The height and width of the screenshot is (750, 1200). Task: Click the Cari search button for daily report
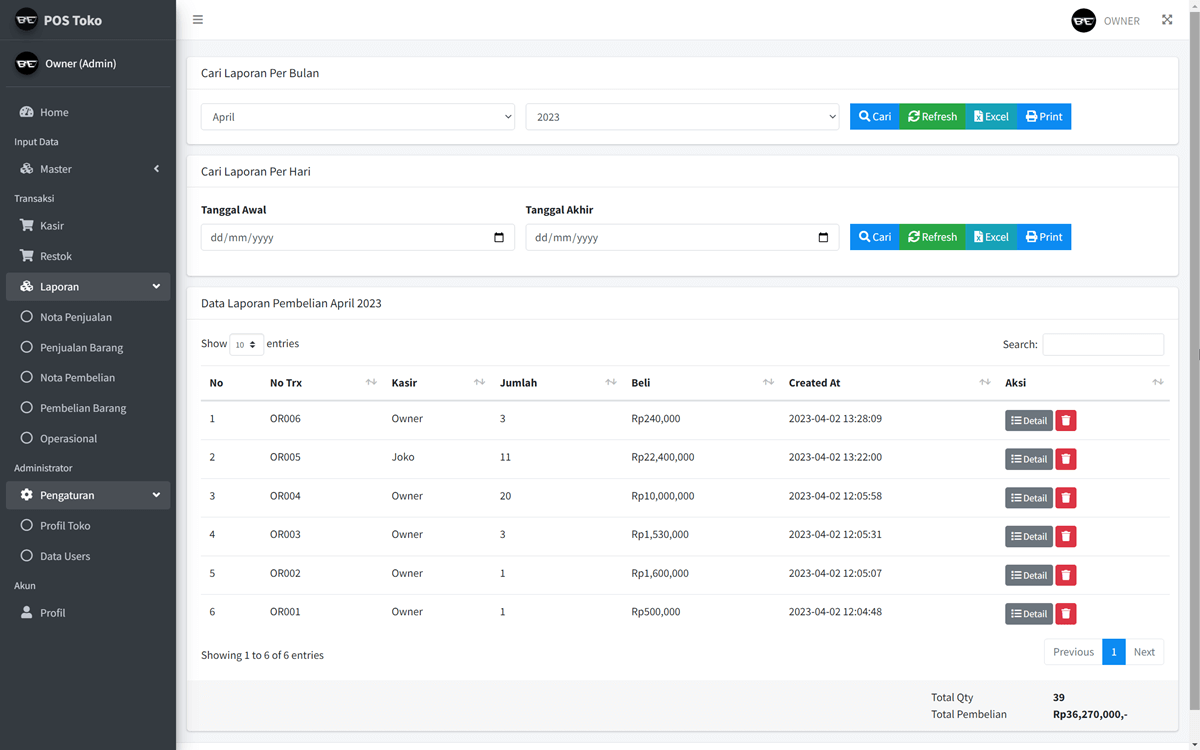875,236
